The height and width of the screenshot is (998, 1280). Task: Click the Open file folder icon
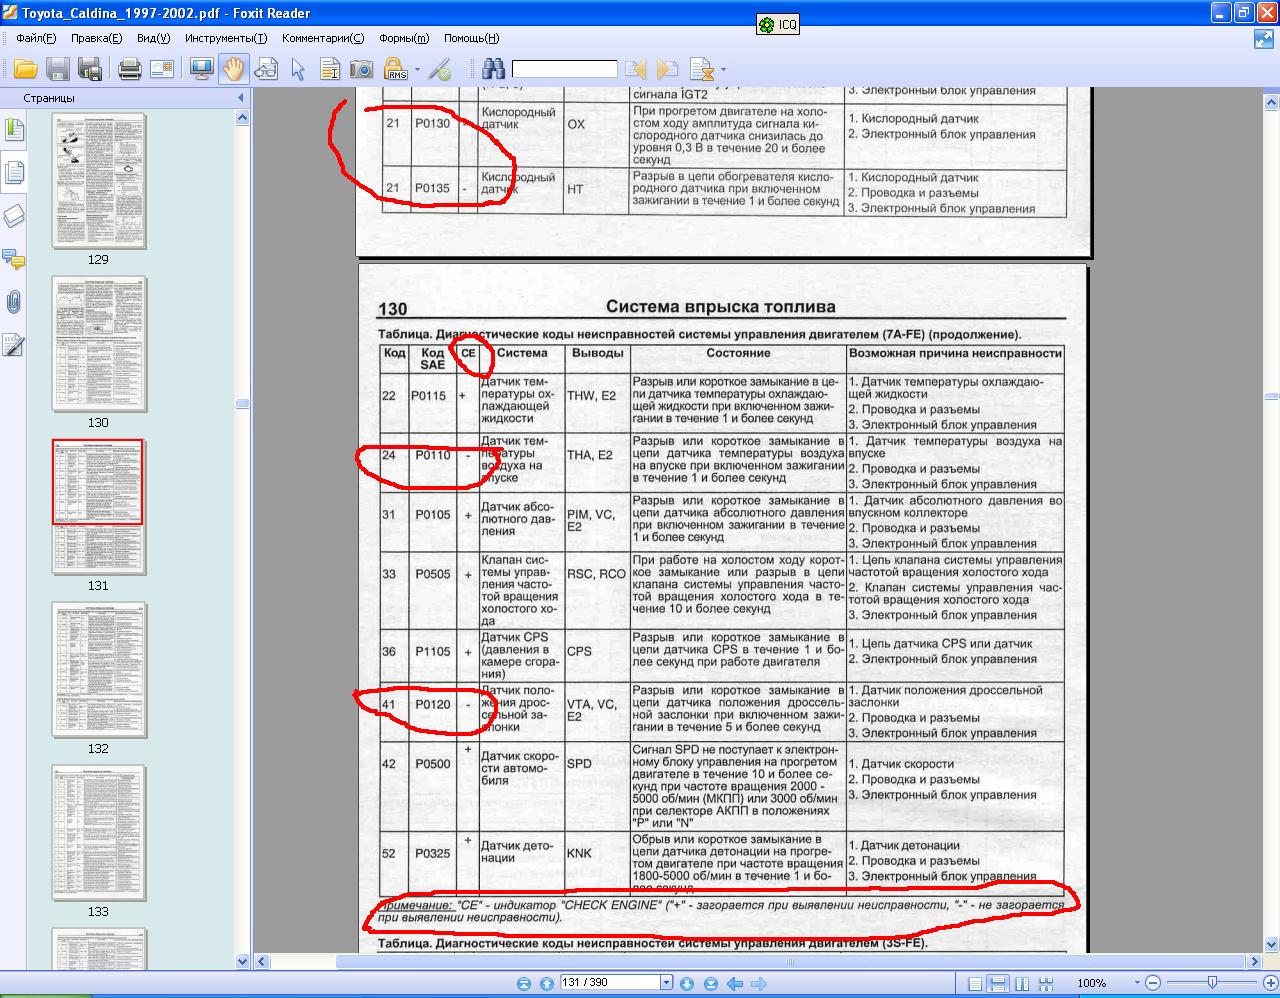pyautogui.click(x=25, y=69)
